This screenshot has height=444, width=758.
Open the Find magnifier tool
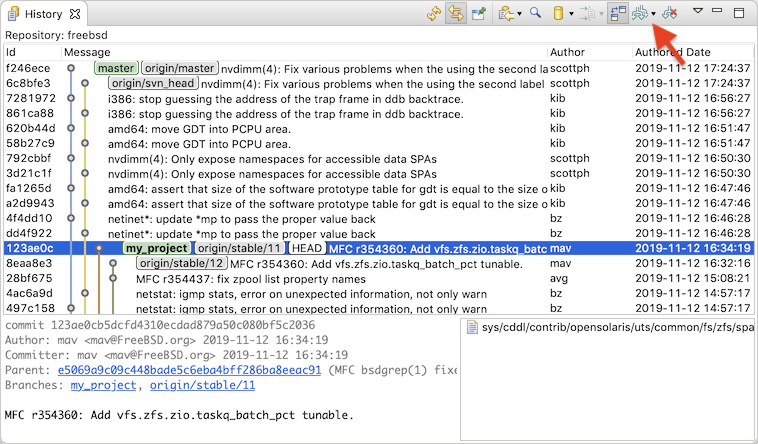[x=535, y=13]
